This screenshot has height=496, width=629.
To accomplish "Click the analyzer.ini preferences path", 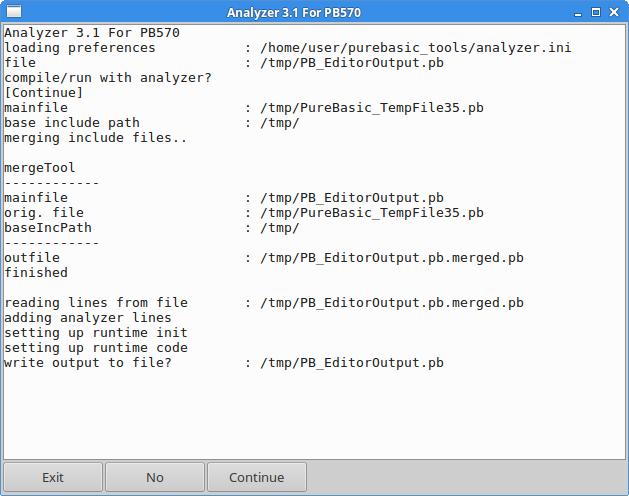I will point(415,48).
